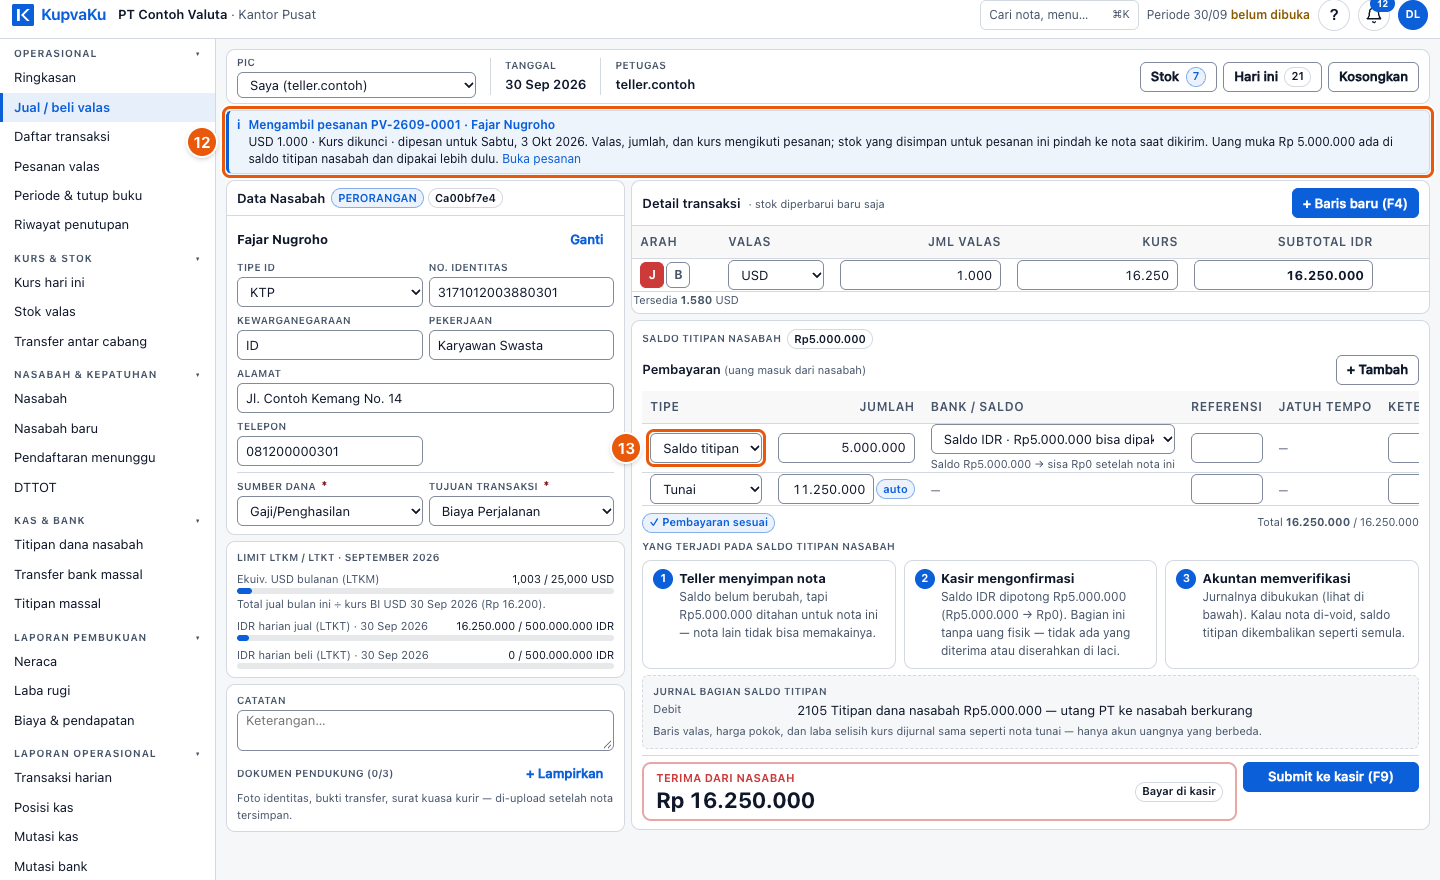This screenshot has height=880, width=1440.
Task: Submit ke kasir (F9)
Action: click(1330, 777)
